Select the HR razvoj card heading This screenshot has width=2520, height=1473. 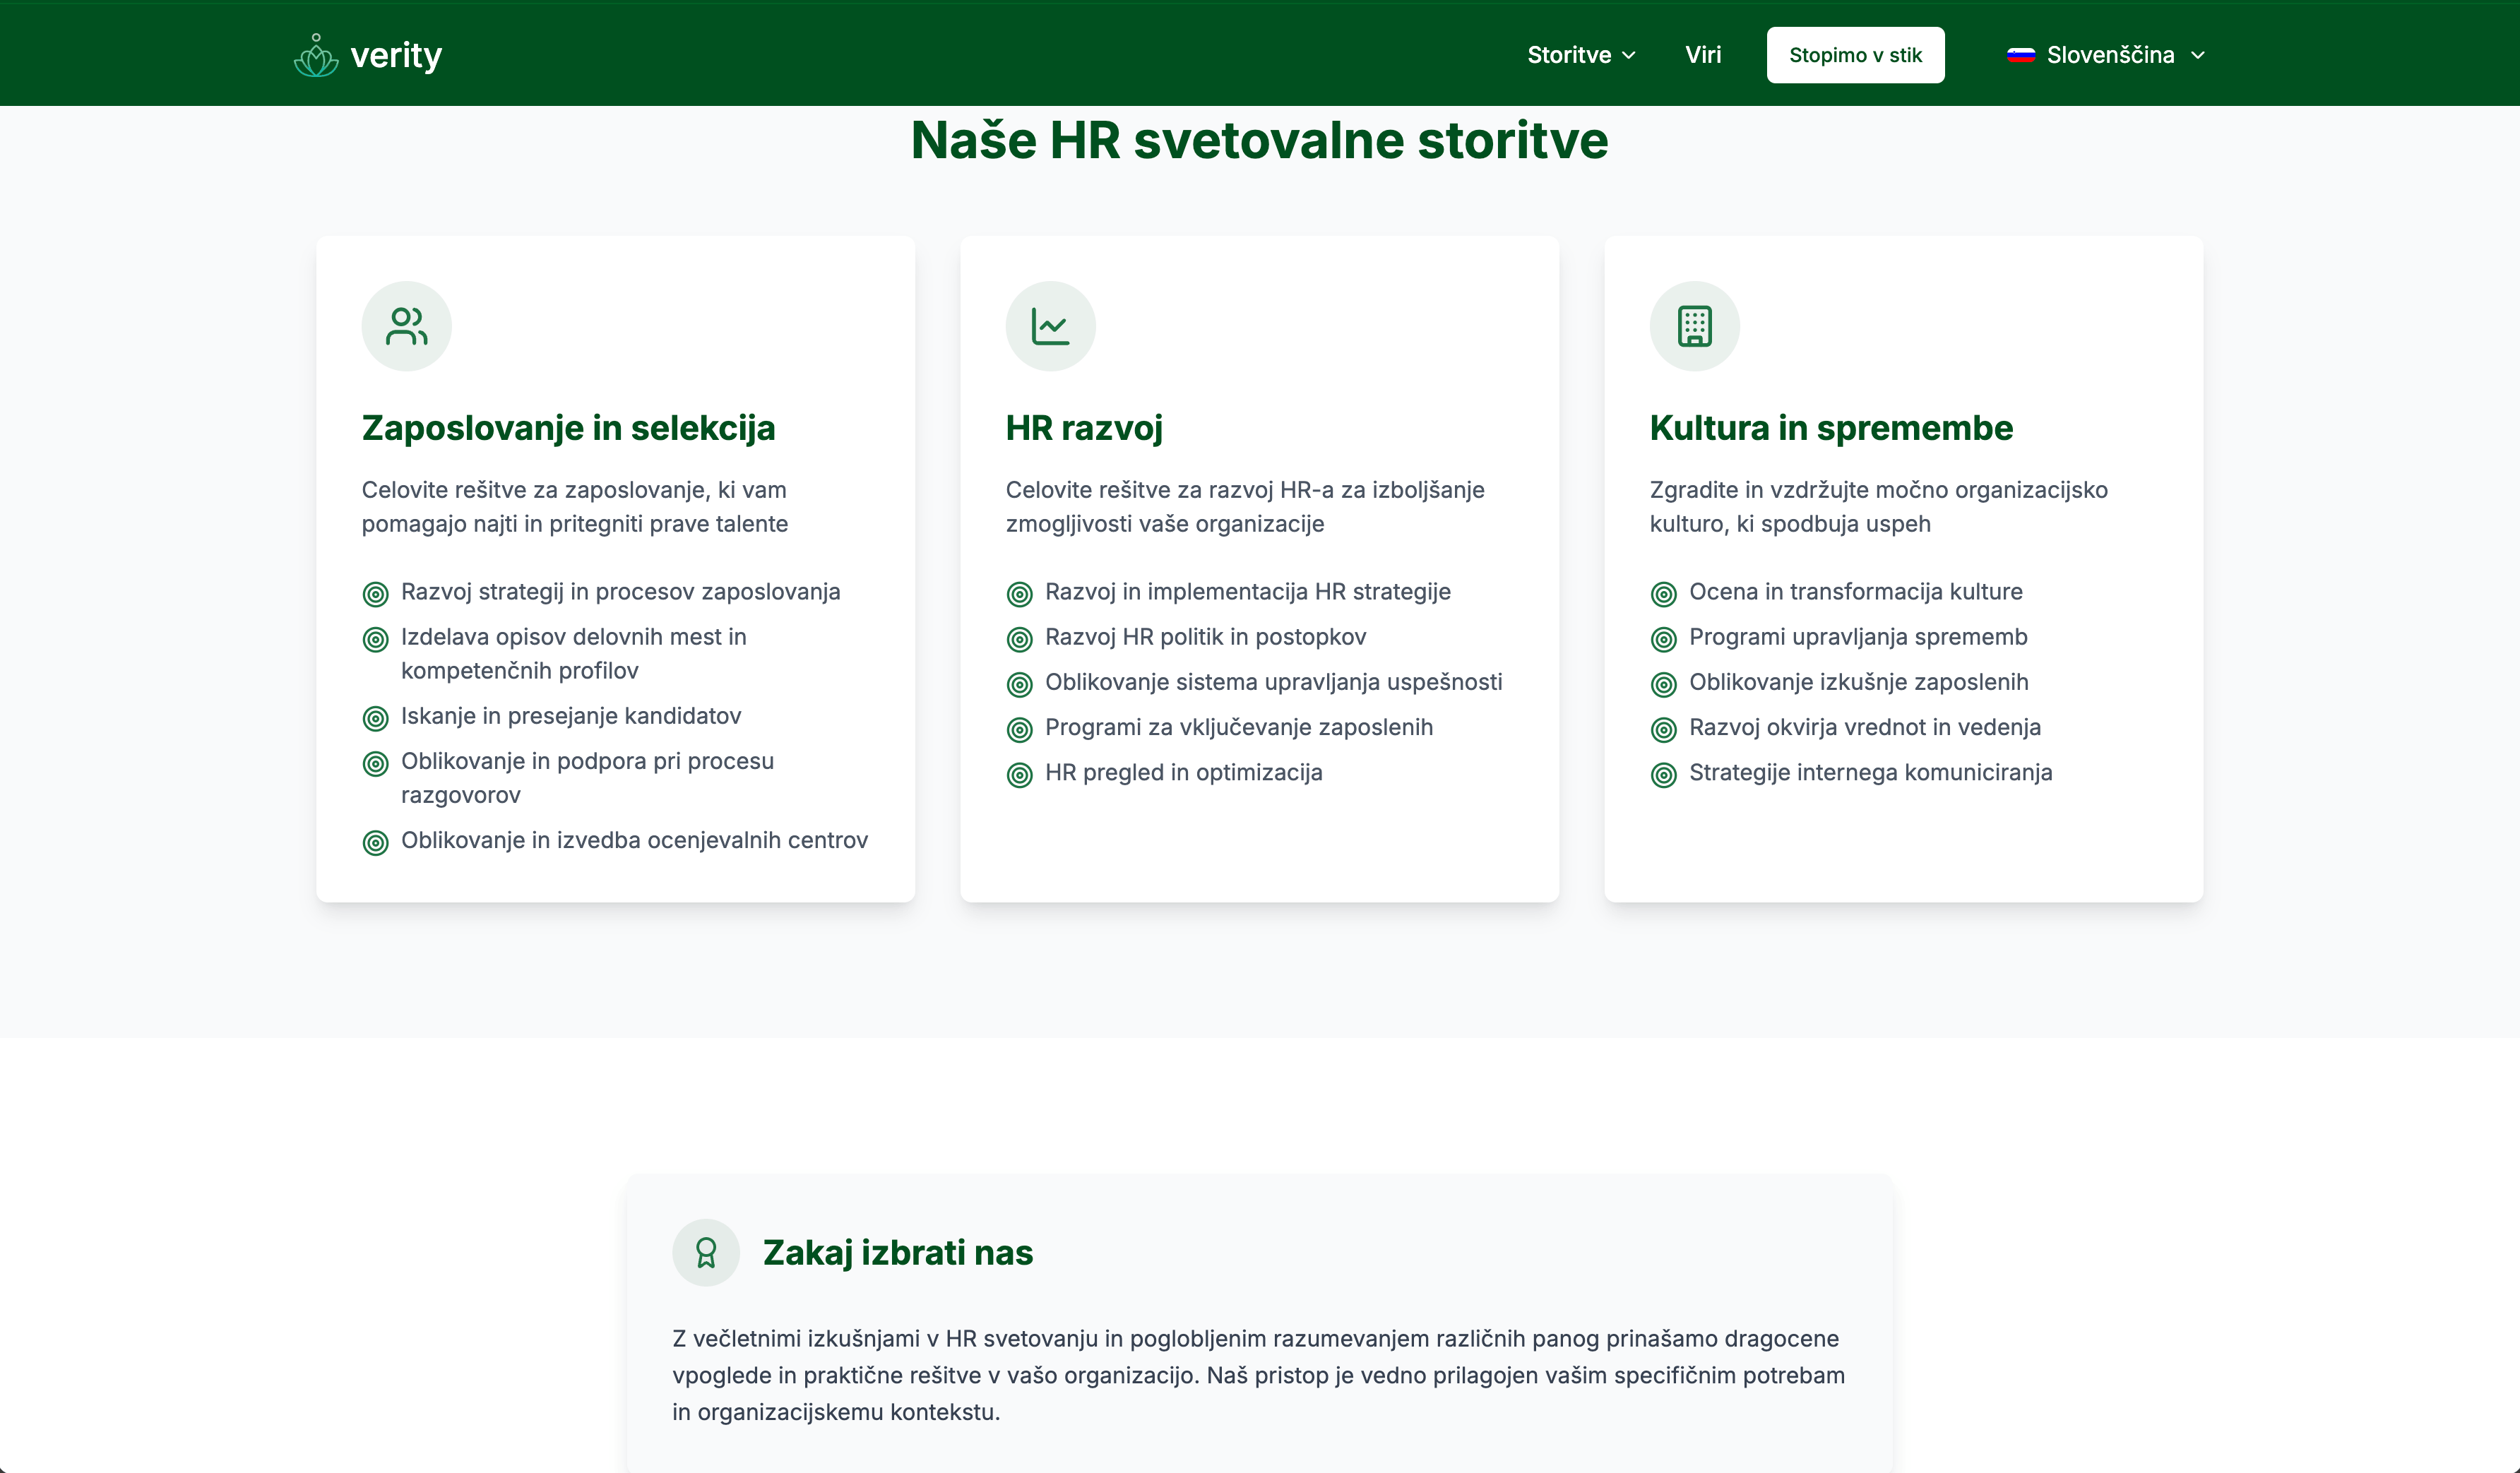point(1084,428)
